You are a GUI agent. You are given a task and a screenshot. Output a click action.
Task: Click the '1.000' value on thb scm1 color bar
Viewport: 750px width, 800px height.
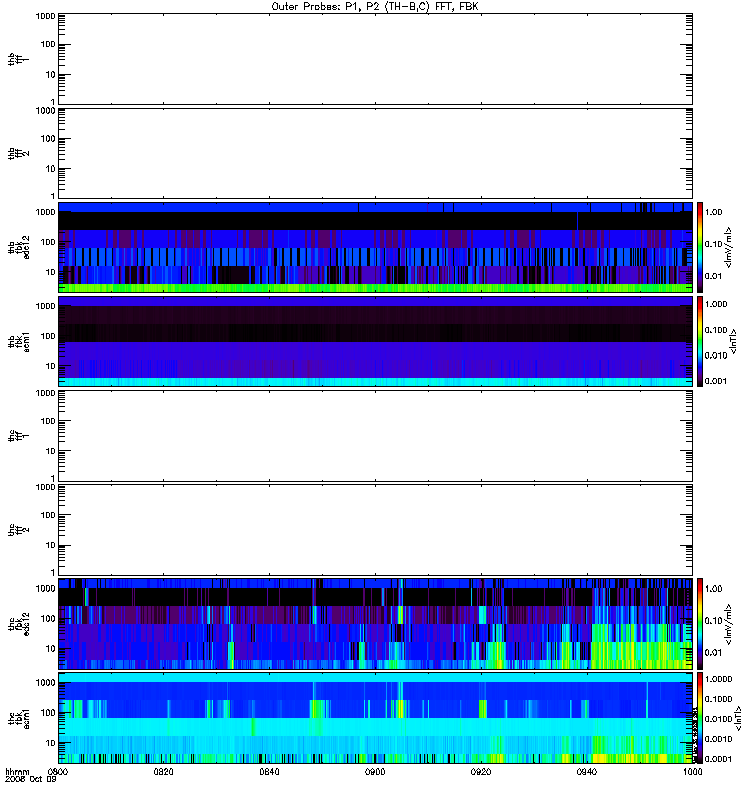coord(716,304)
